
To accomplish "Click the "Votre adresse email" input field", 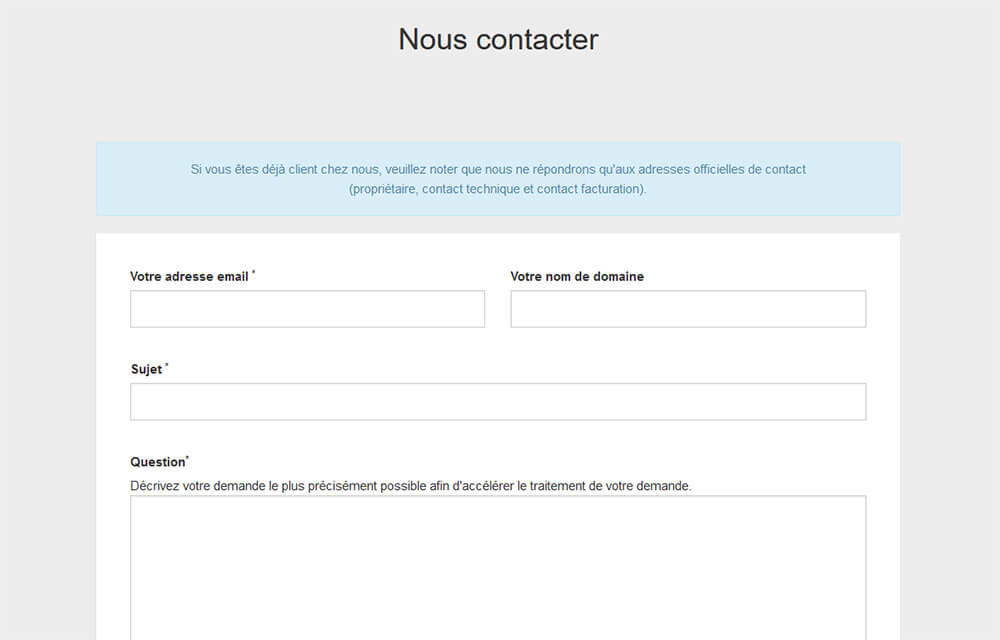I will coord(307,308).
